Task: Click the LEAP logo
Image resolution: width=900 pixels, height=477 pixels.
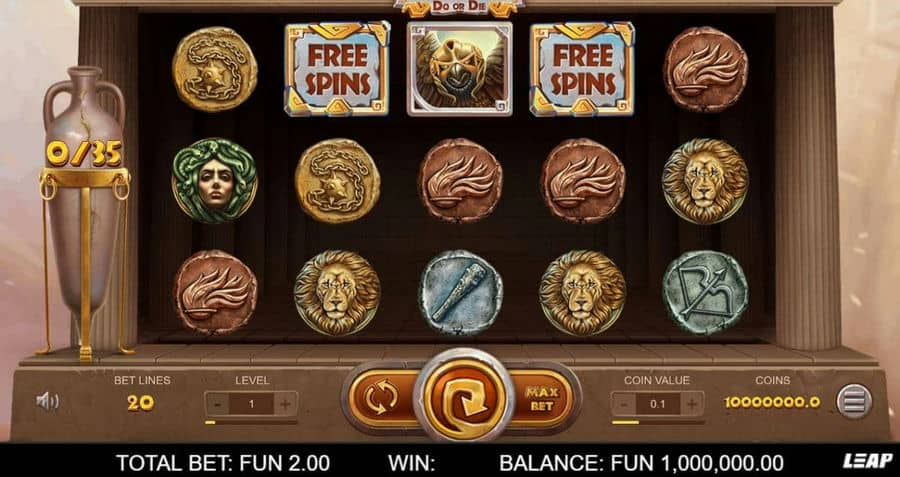Action: click(x=867, y=460)
